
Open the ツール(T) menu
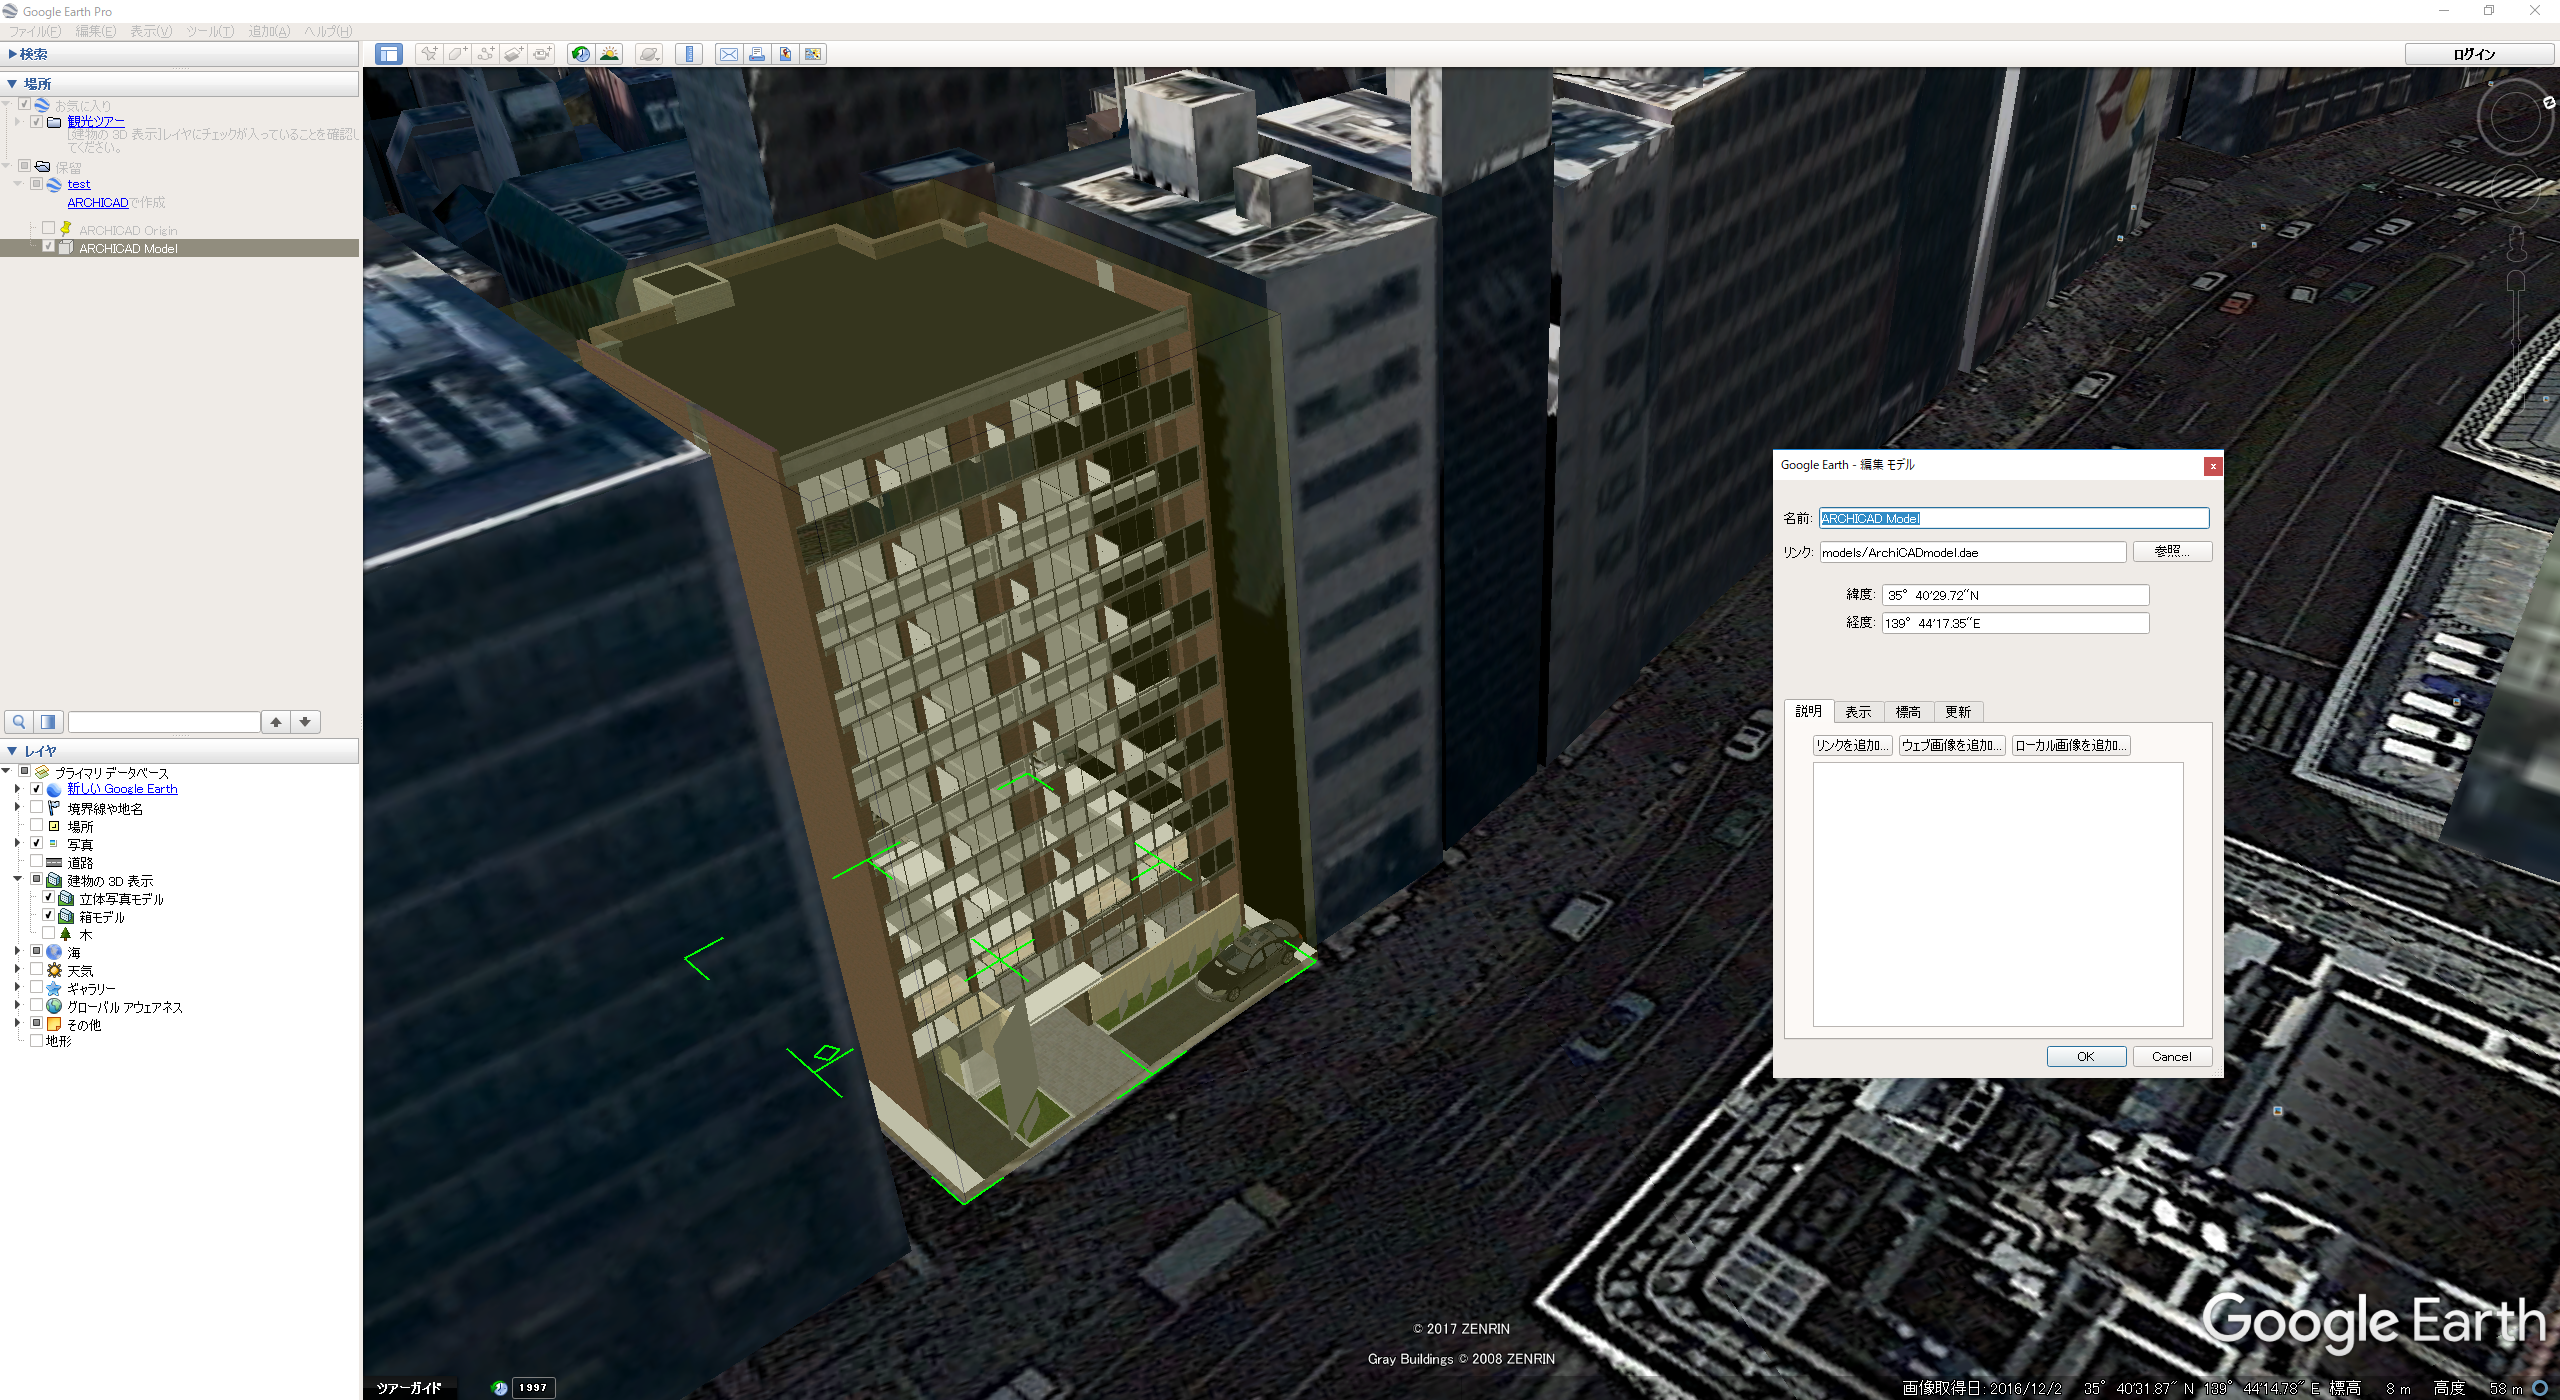pyautogui.click(x=210, y=31)
